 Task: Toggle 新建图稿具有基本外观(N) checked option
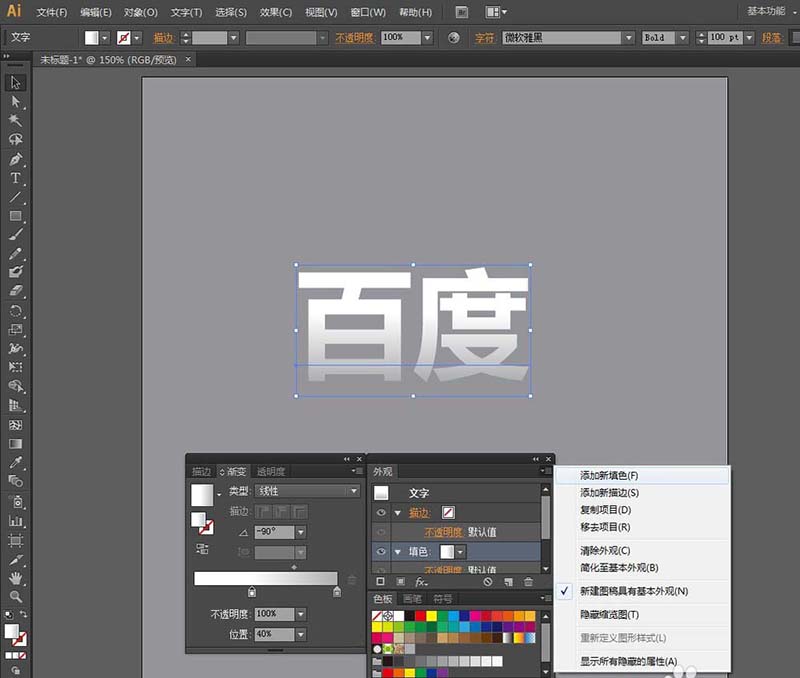pos(634,591)
